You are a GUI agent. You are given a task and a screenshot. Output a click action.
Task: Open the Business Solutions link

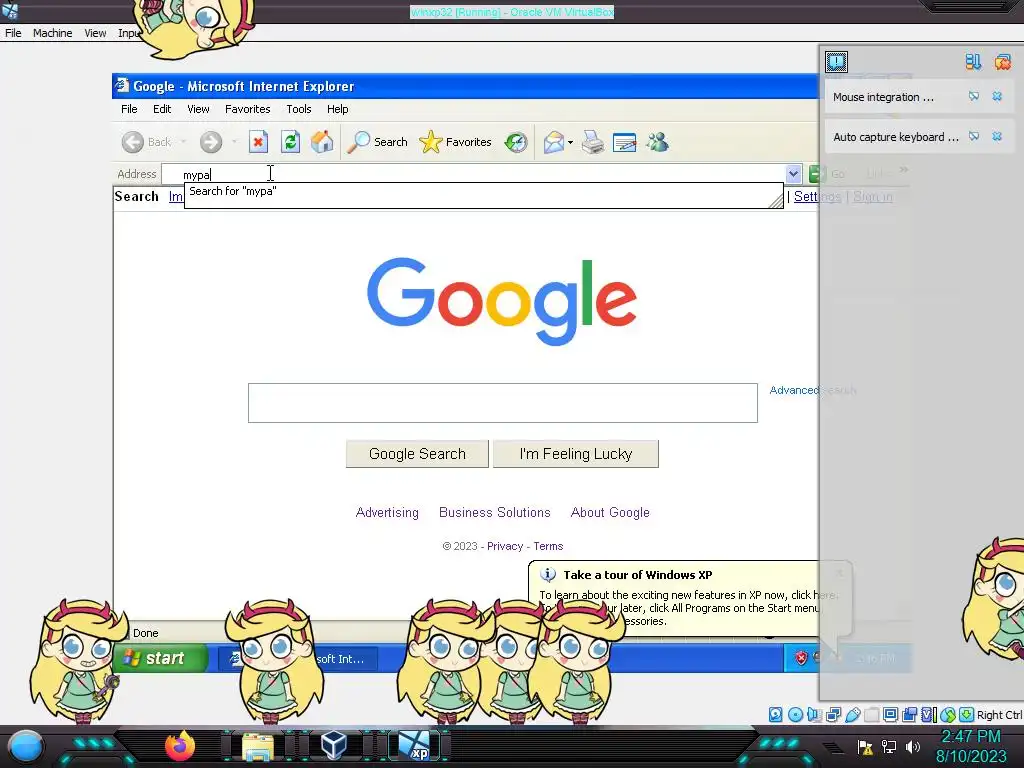(x=494, y=513)
